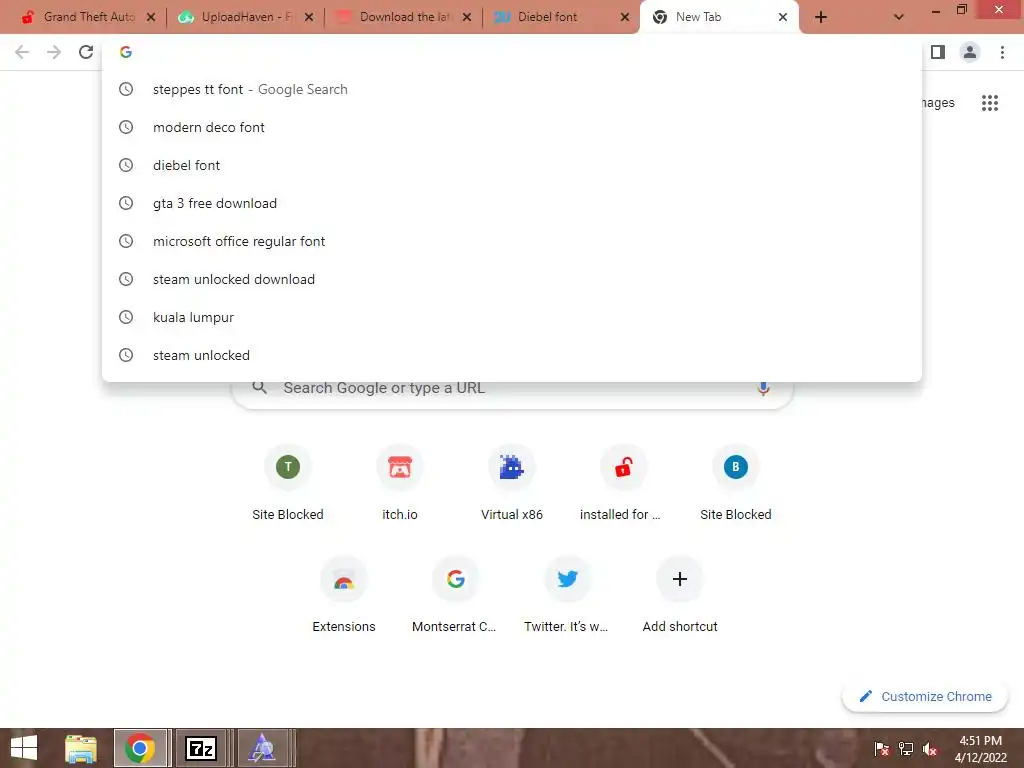
Task: Expand the tab search dropdown arrow
Action: [x=899, y=18]
